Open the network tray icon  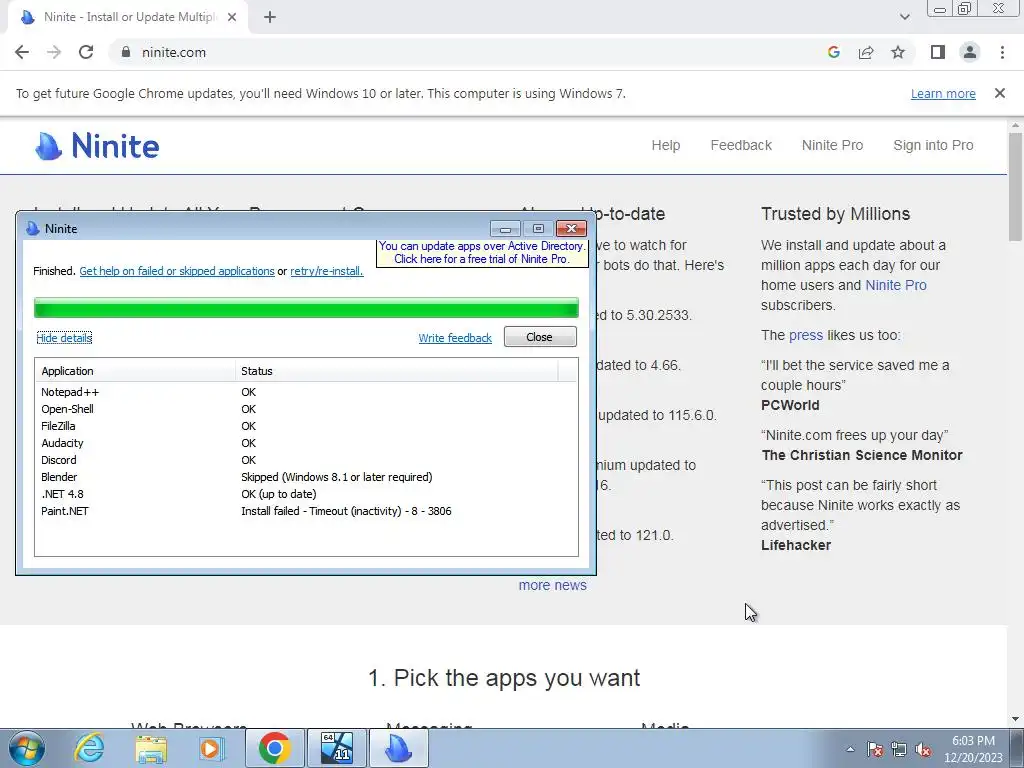coord(899,750)
